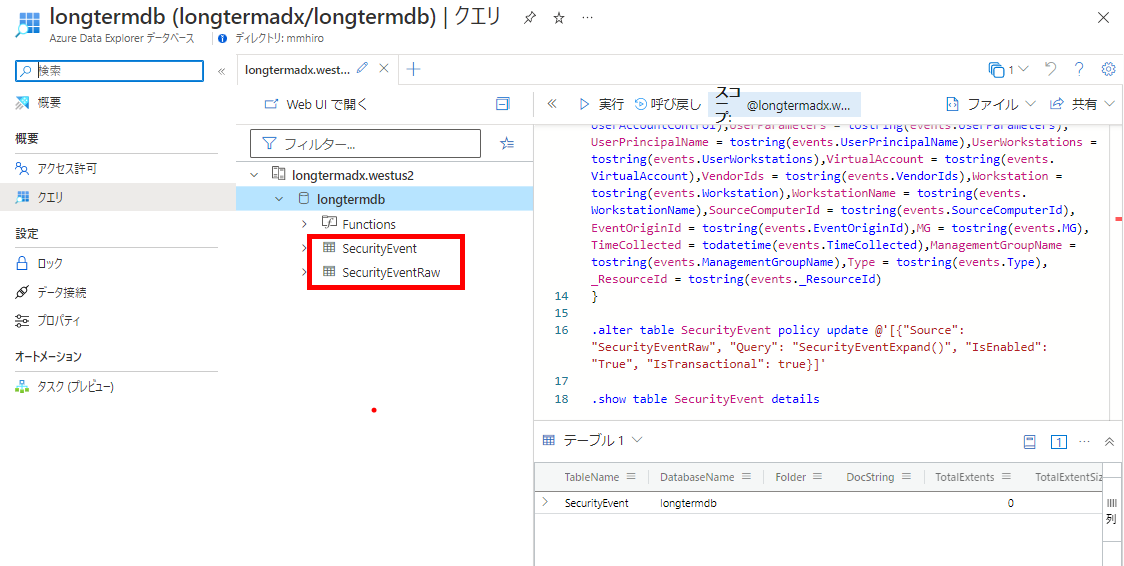Open the 共有 share dropdown
The image size is (1124, 566).
coord(1082,105)
